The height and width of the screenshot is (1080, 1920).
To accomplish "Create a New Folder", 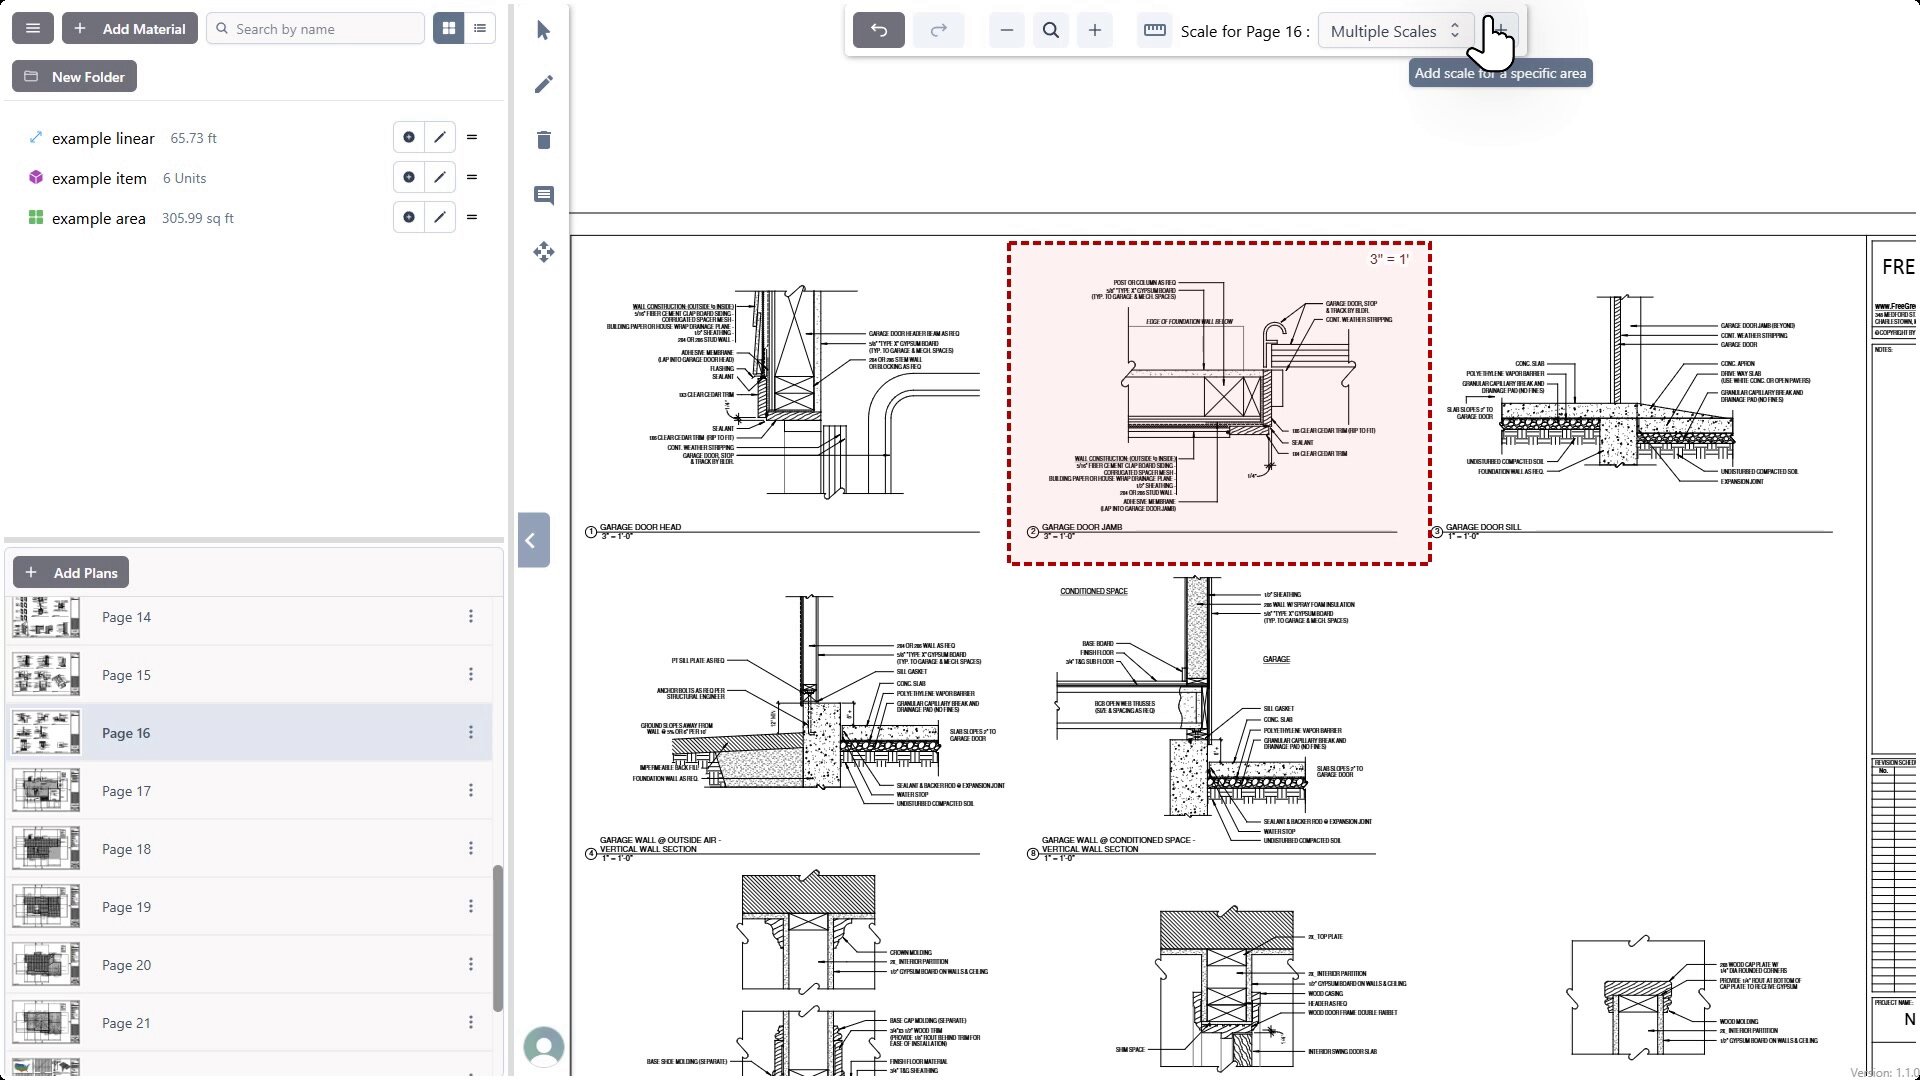I will pyautogui.click(x=75, y=77).
